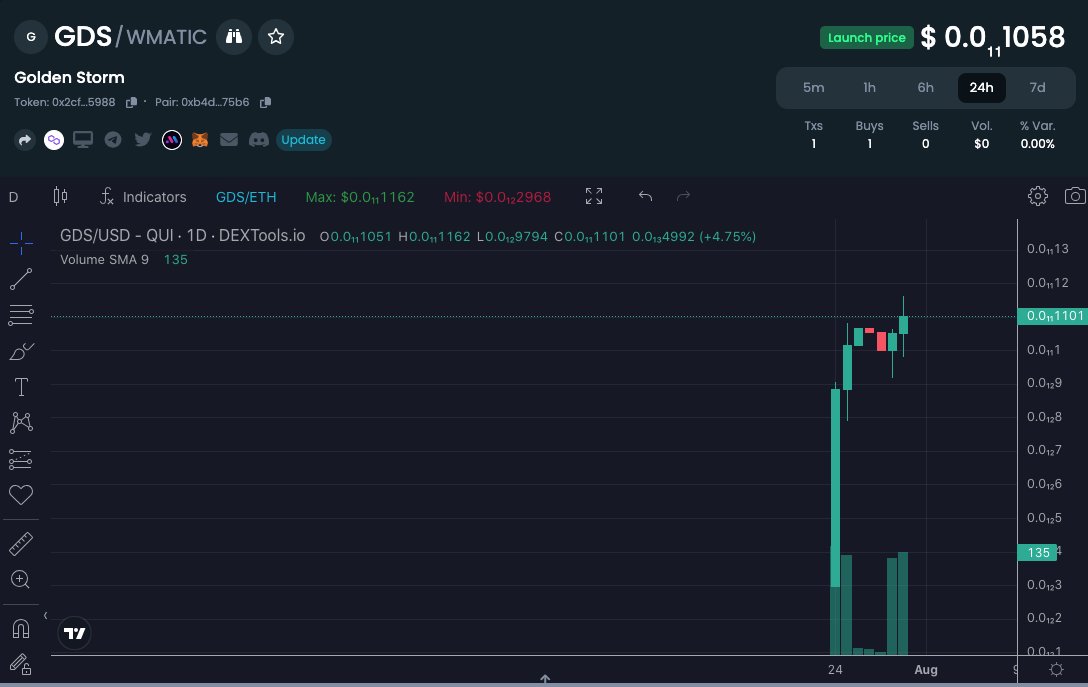Viewport: 1088px width, 687px height.
Task: Click the 135 volume label on the axis
Action: [1037, 552]
